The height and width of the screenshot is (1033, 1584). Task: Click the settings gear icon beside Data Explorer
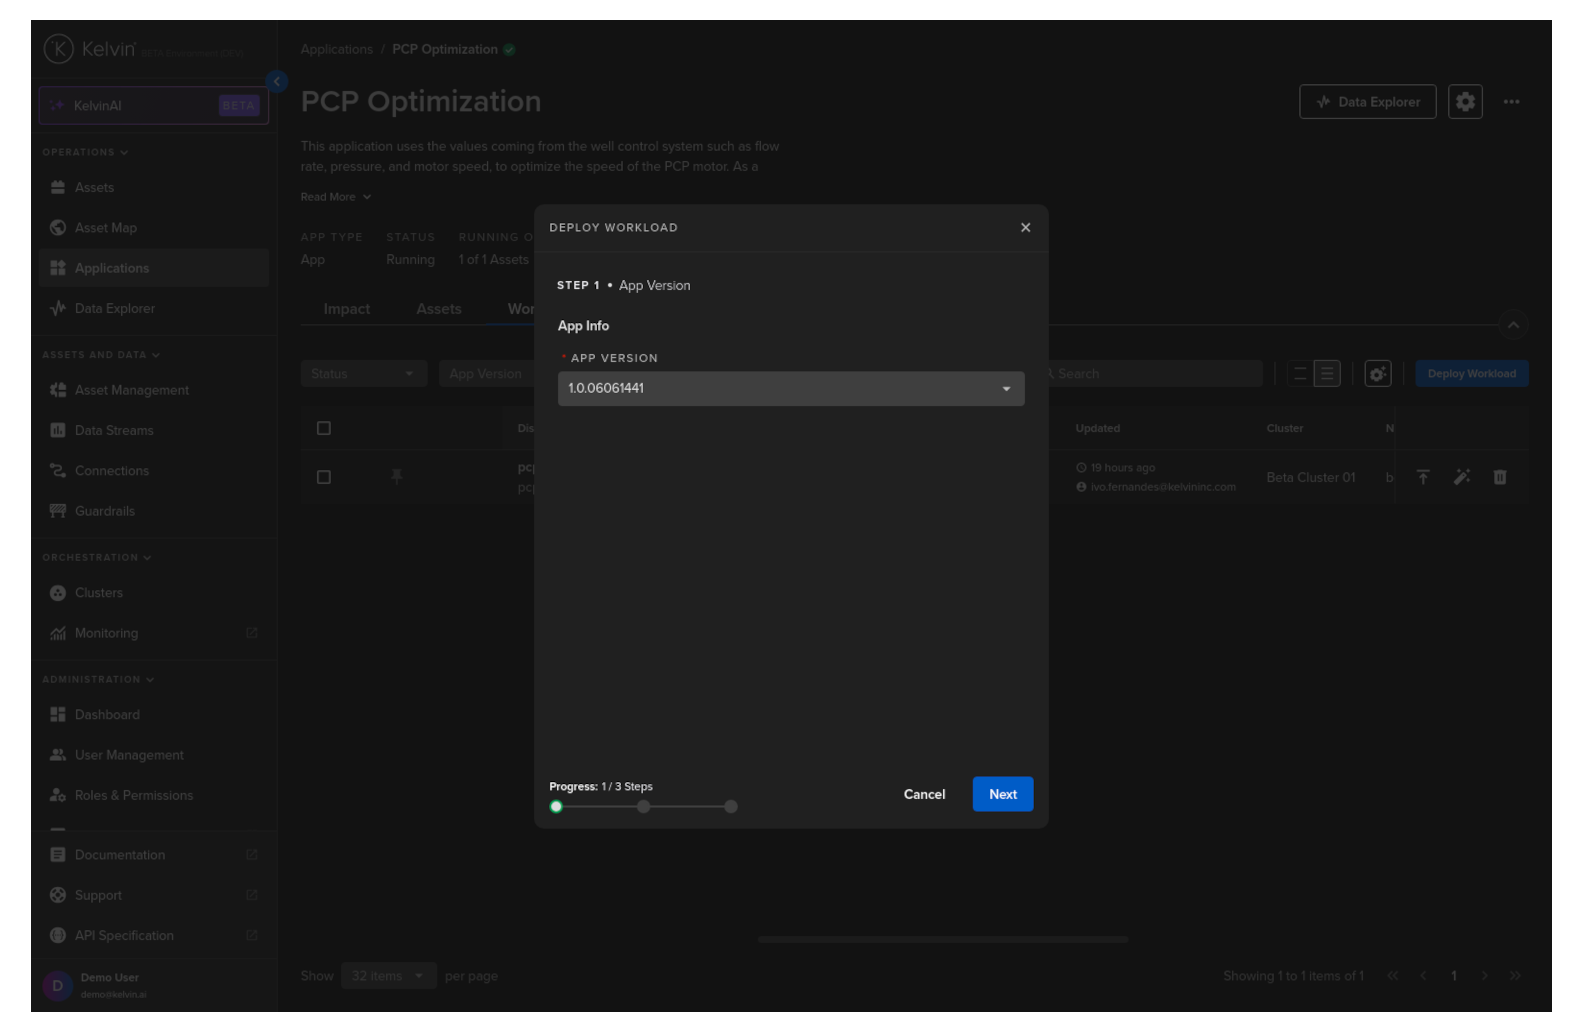tap(1464, 102)
